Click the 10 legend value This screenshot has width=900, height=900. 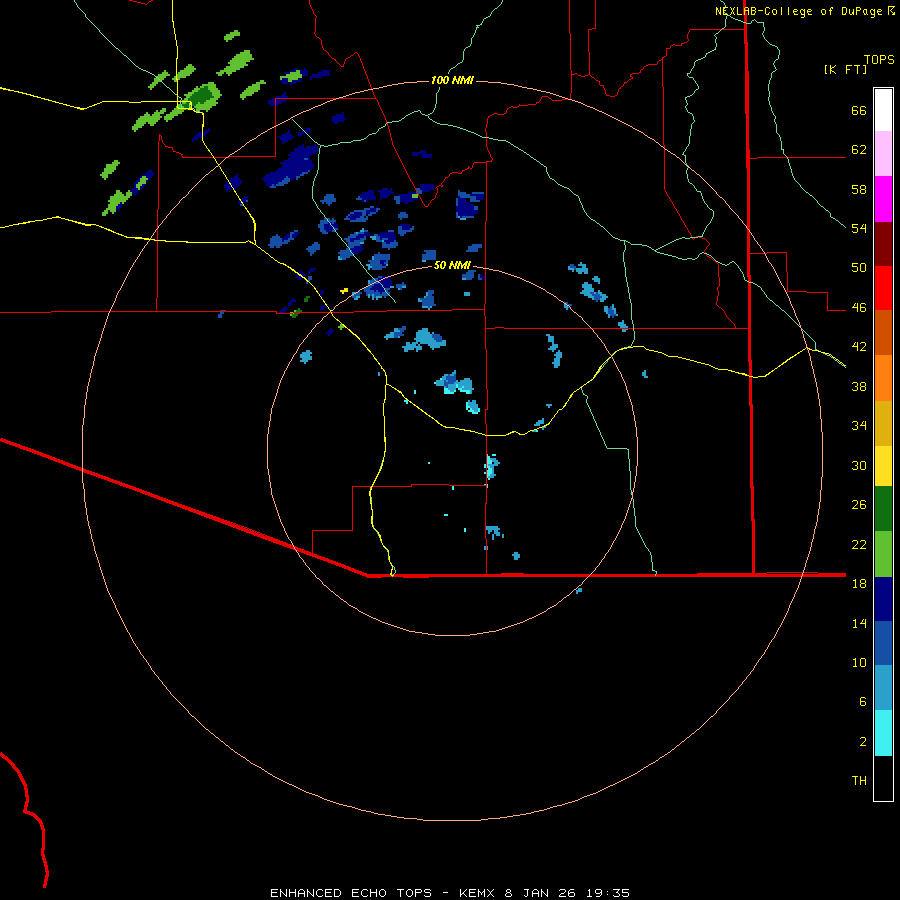[x=859, y=662]
